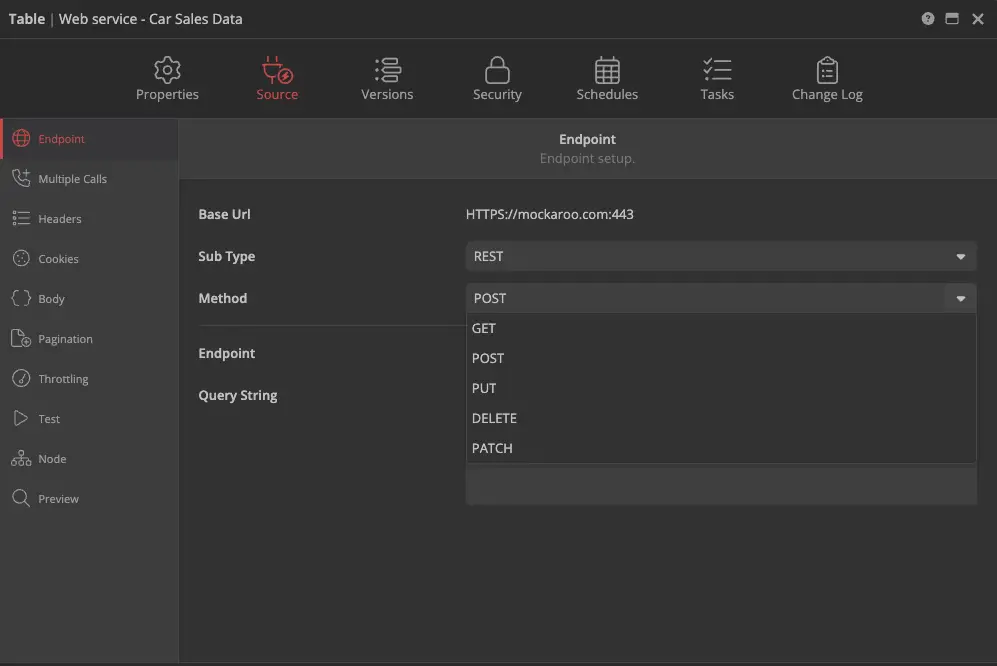The image size is (997, 666).
Task: Select the Throttling gauge icon in sidebar
Action: point(21,379)
